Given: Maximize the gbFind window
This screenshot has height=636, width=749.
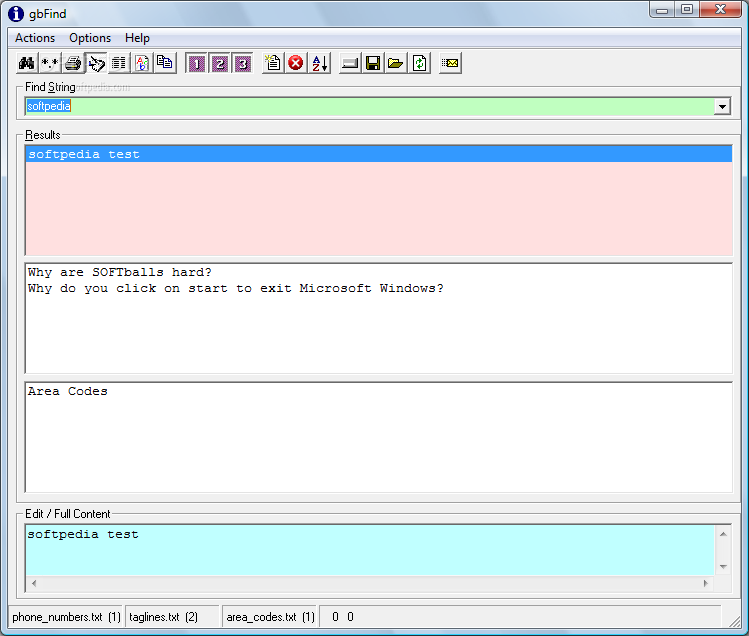Looking at the screenshot, I should coord(687,10).
